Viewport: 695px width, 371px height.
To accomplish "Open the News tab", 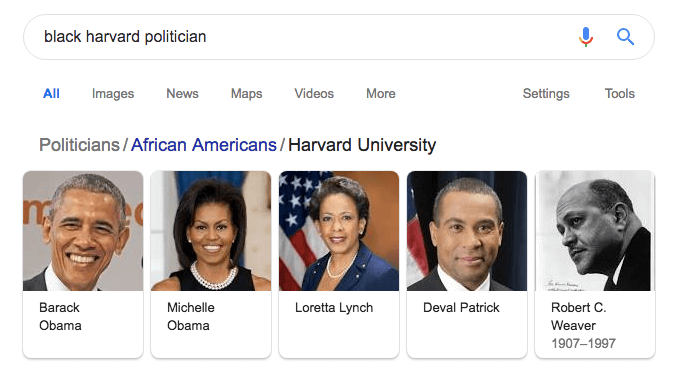I will [x=182, y=94].
